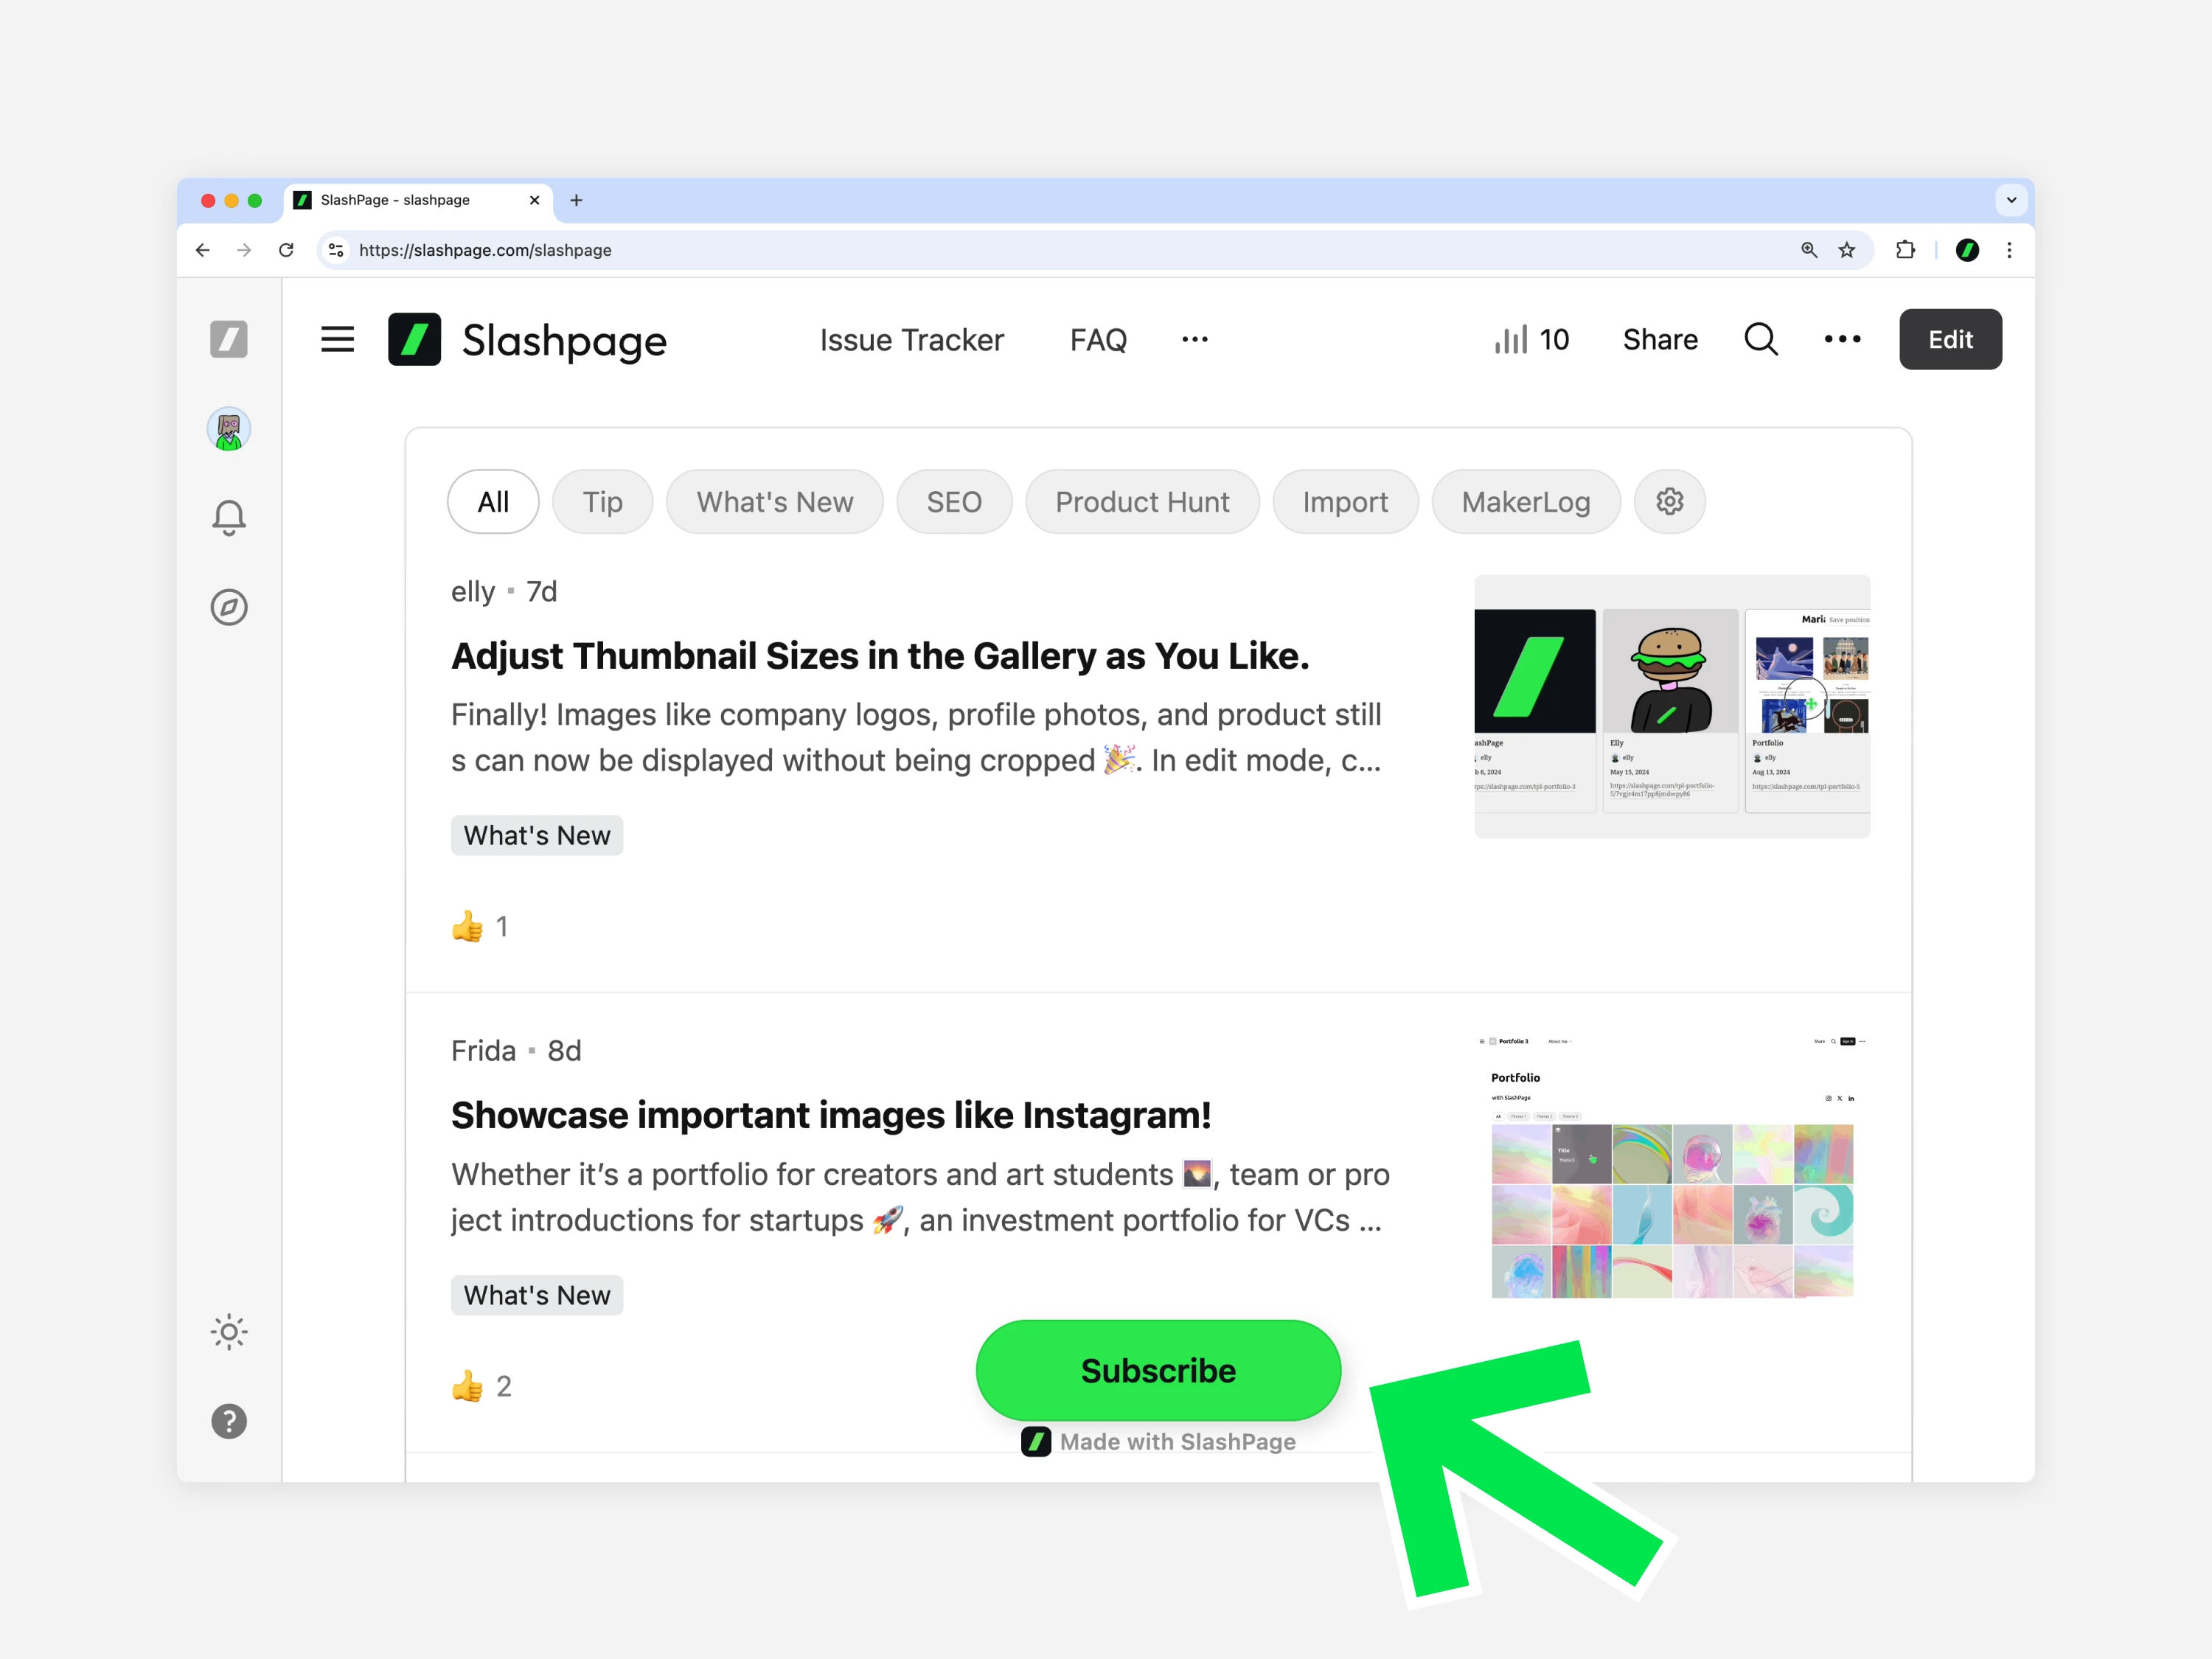This screenshot has height=1659, width=2212.
Task: Click elly's post gallery thumbnail image
Action: 1672,706
